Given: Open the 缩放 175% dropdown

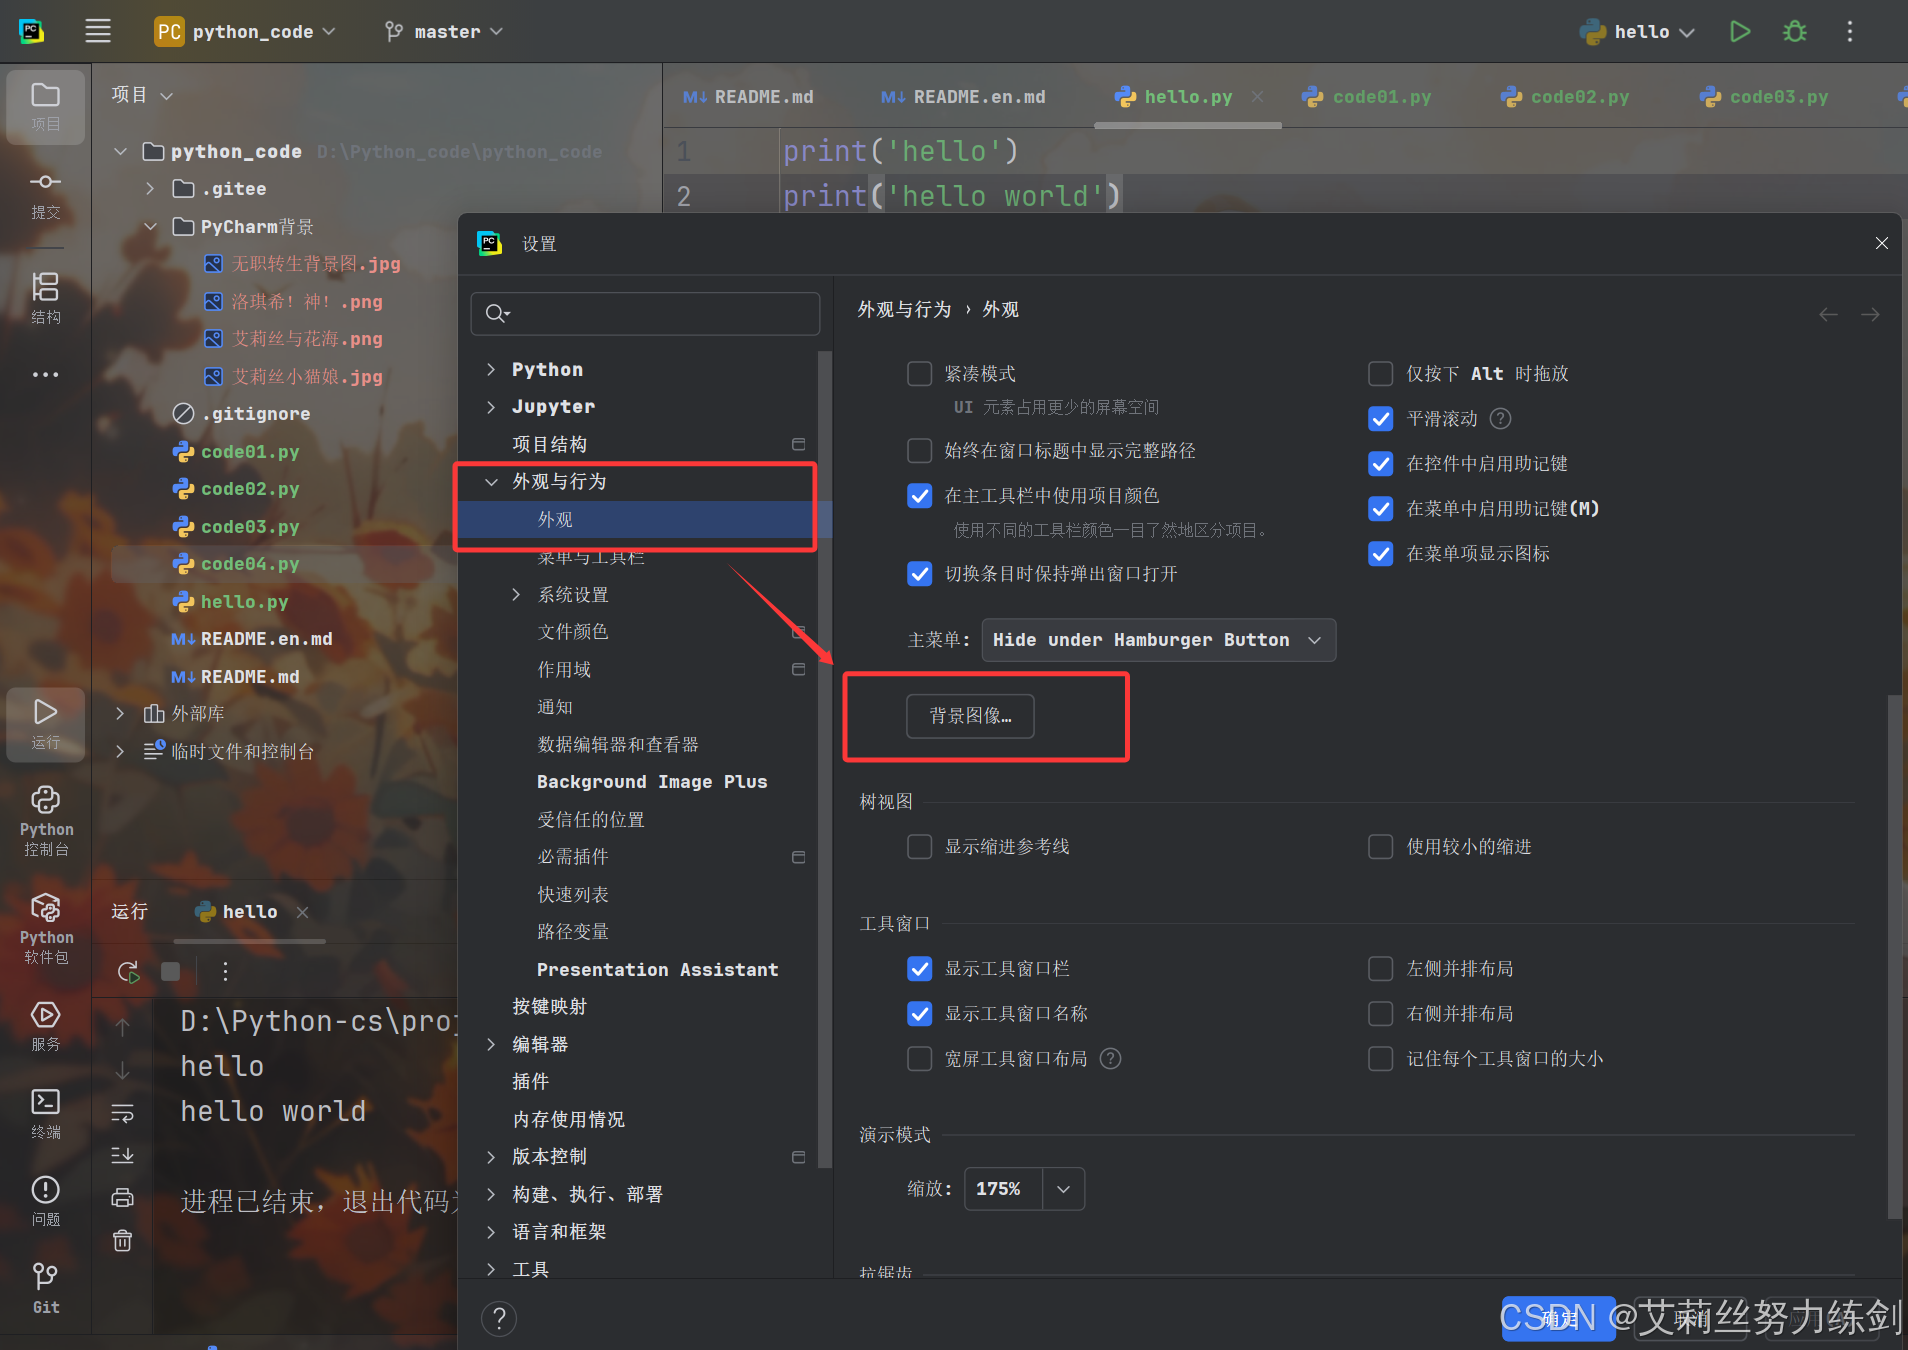Looking at the screenshot, I should tap(1022, 1189).
